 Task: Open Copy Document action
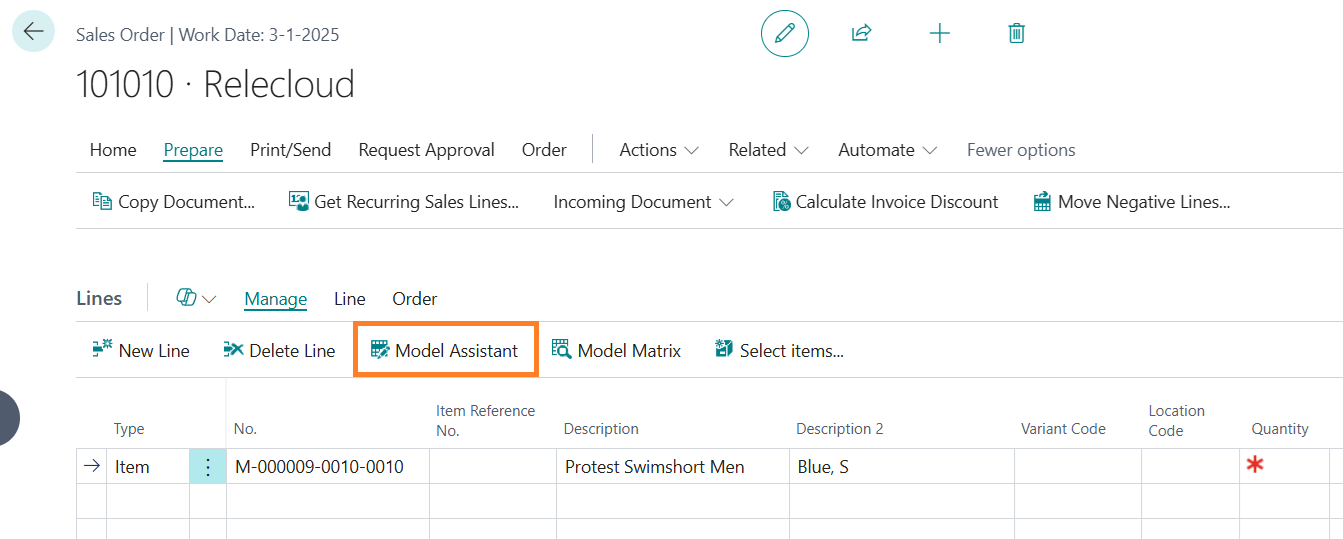click(x=174, y=202)
